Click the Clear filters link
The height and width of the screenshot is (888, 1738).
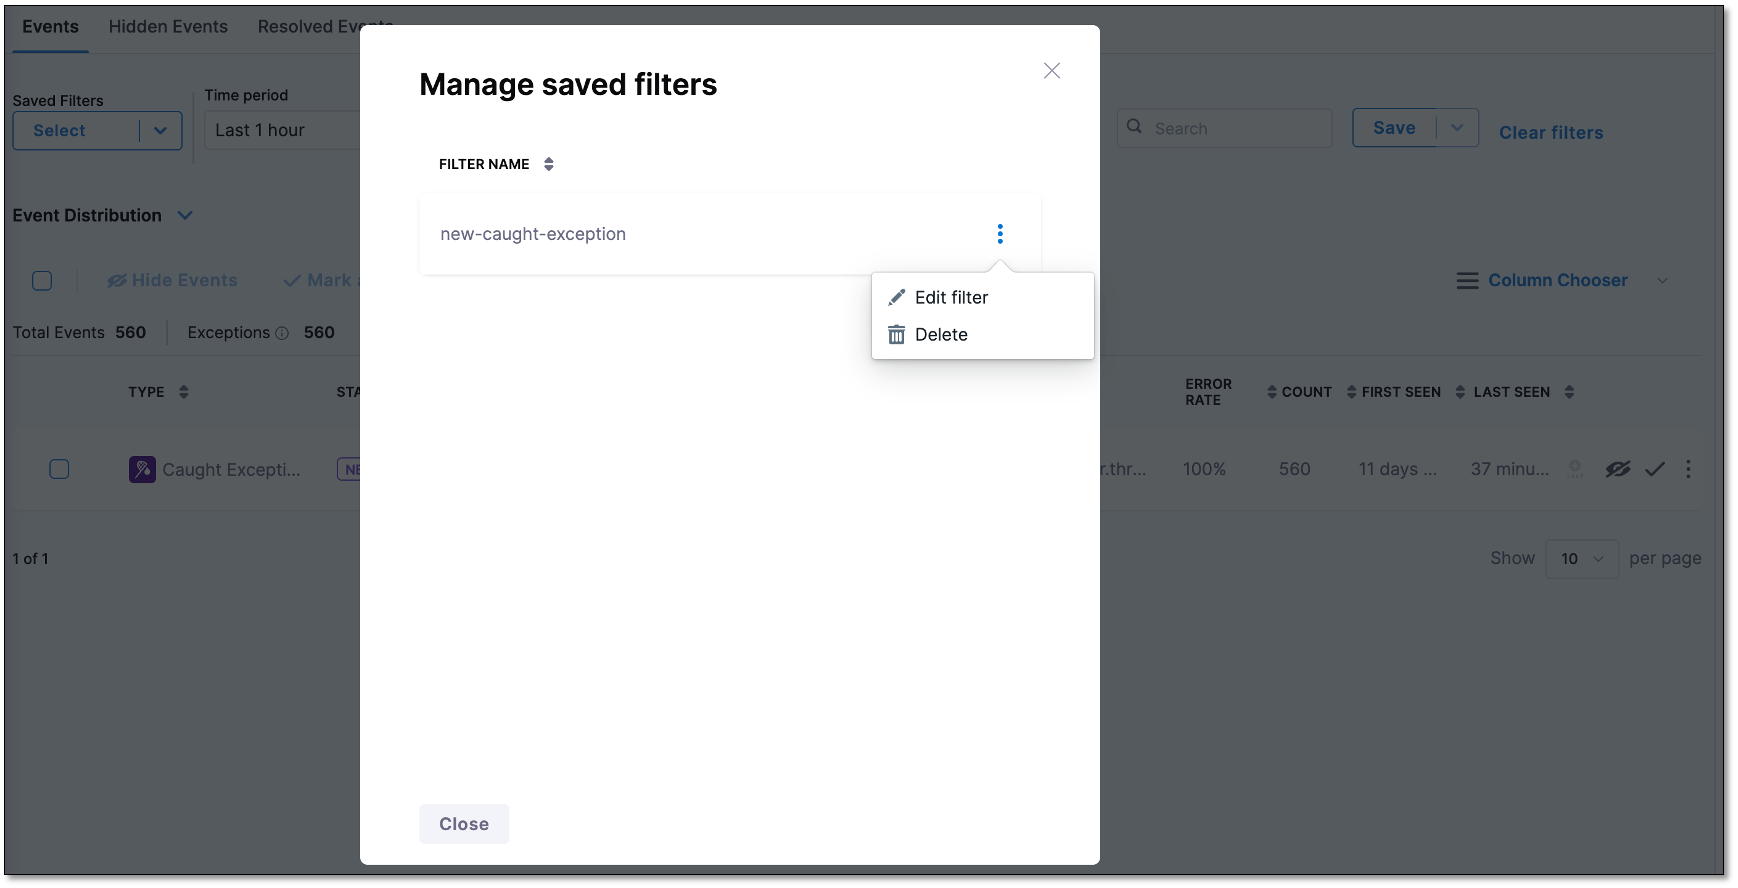coord(1550,133)
